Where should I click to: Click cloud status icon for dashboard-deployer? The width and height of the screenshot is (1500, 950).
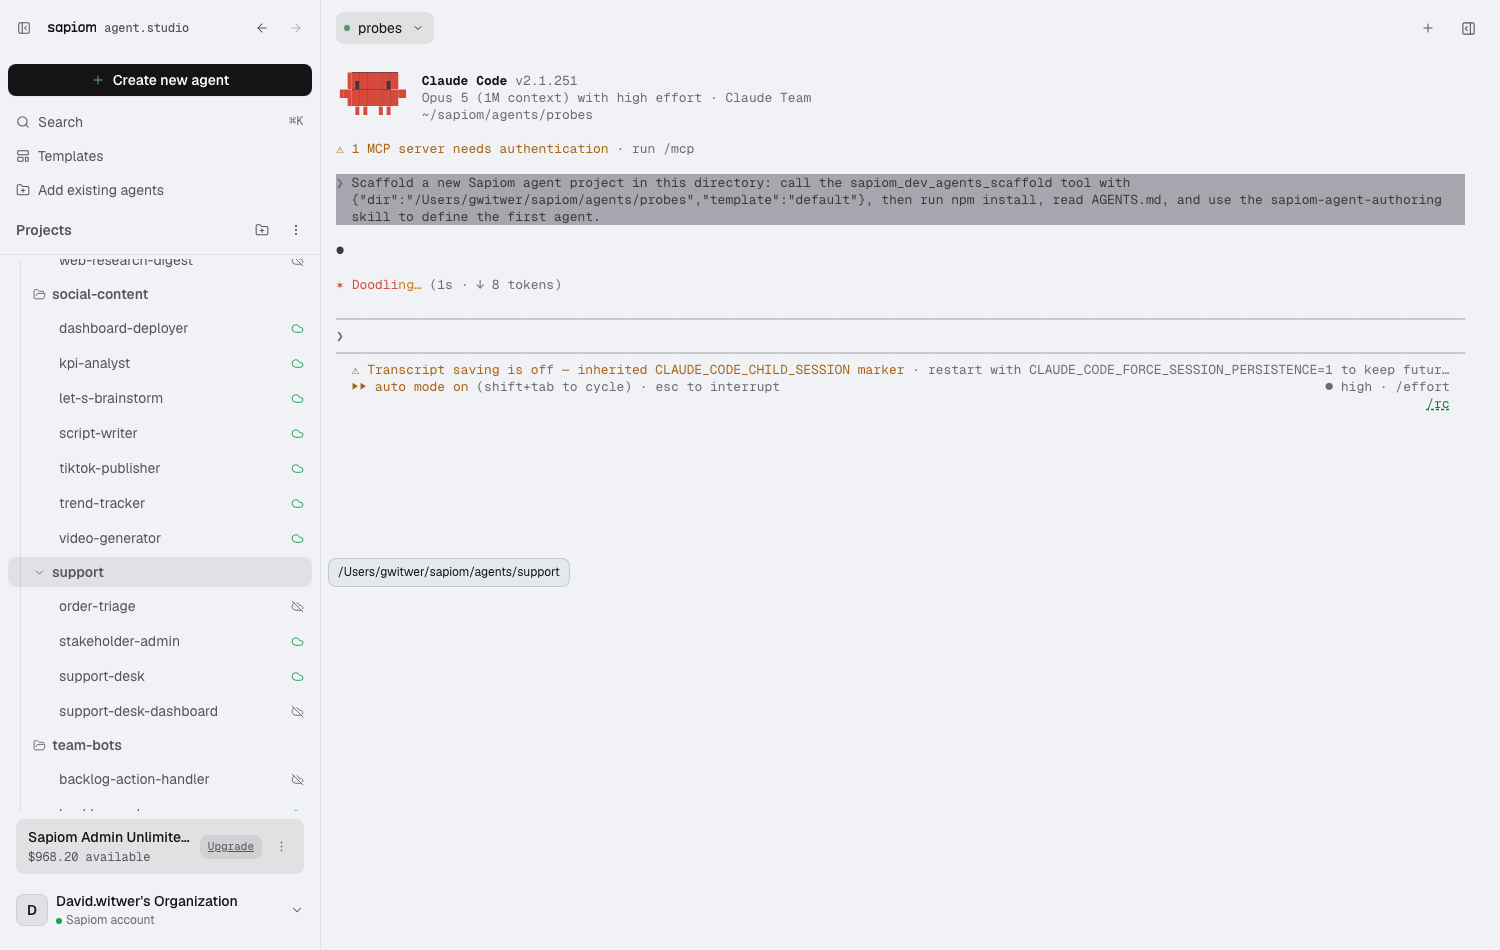297,329
